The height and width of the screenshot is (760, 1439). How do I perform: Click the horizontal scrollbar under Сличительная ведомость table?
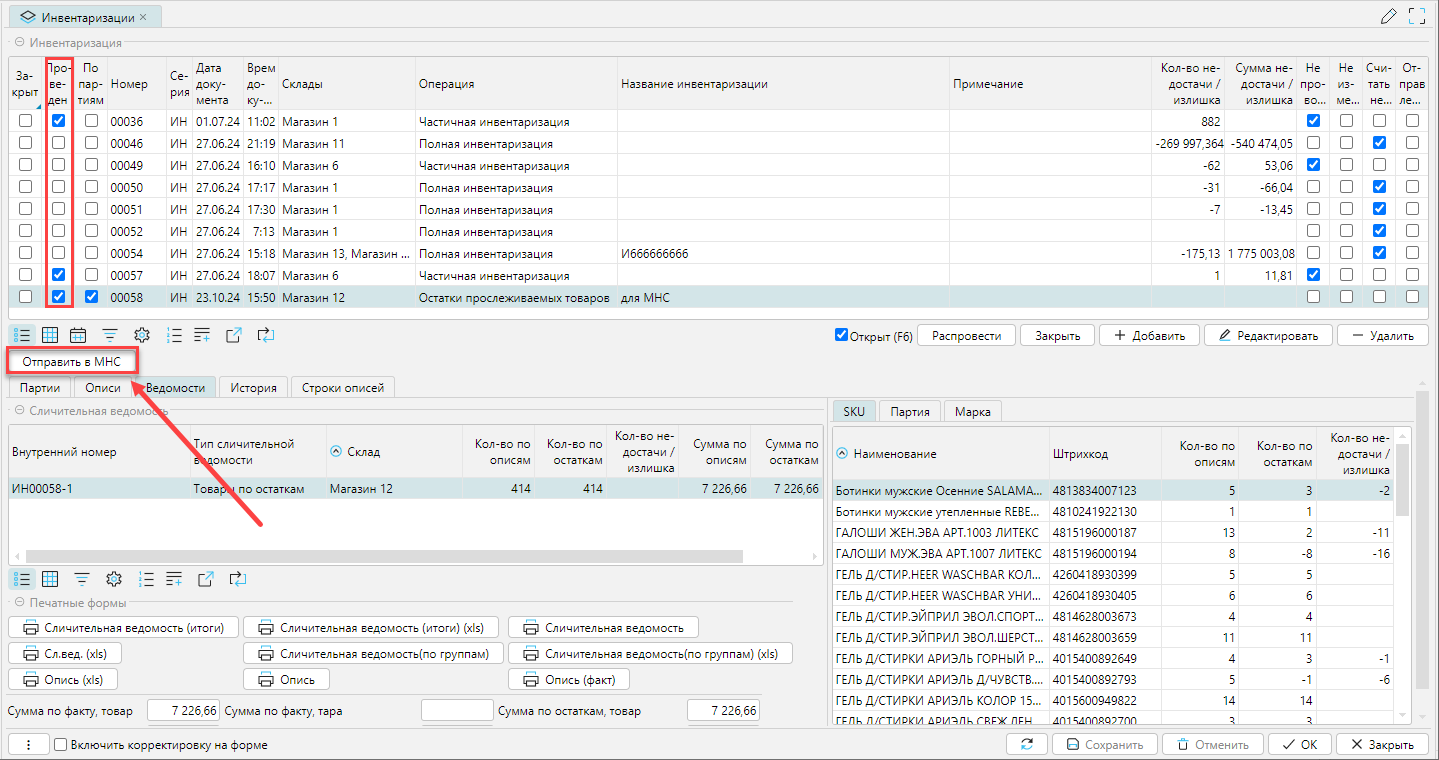[385, 557]
